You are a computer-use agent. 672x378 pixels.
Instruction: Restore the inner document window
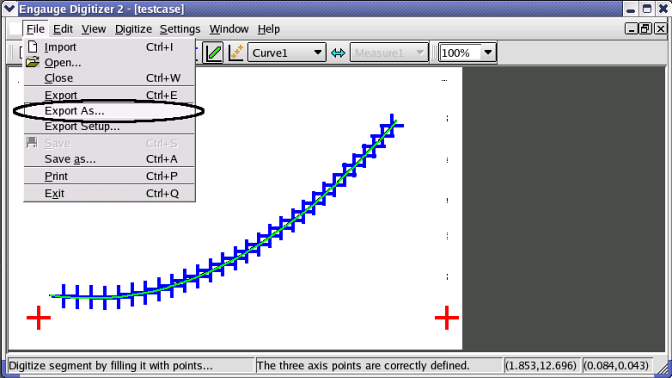click(x=645, y=29)
